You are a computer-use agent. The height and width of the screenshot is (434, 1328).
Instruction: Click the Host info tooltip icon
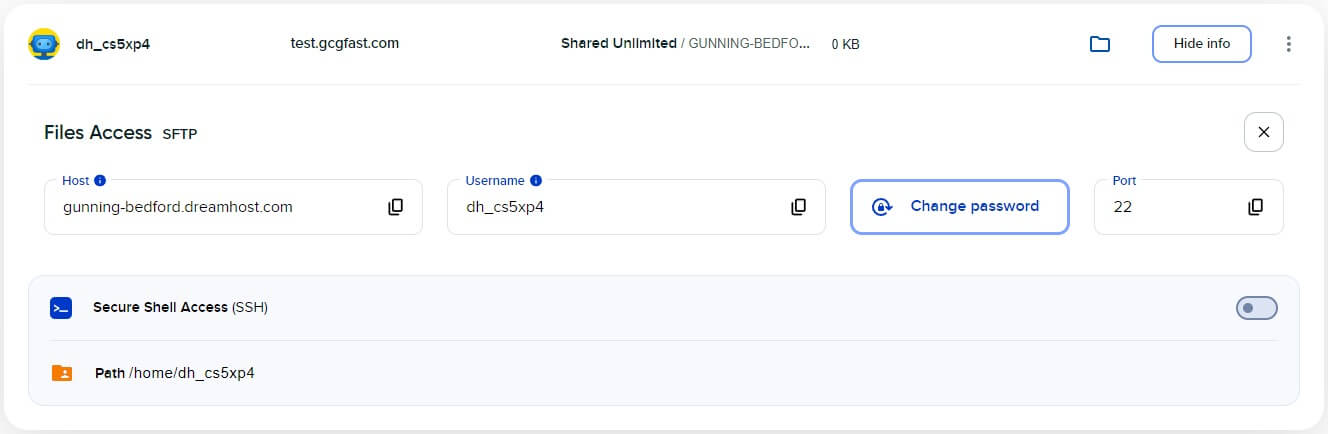[x=100, y=181]
